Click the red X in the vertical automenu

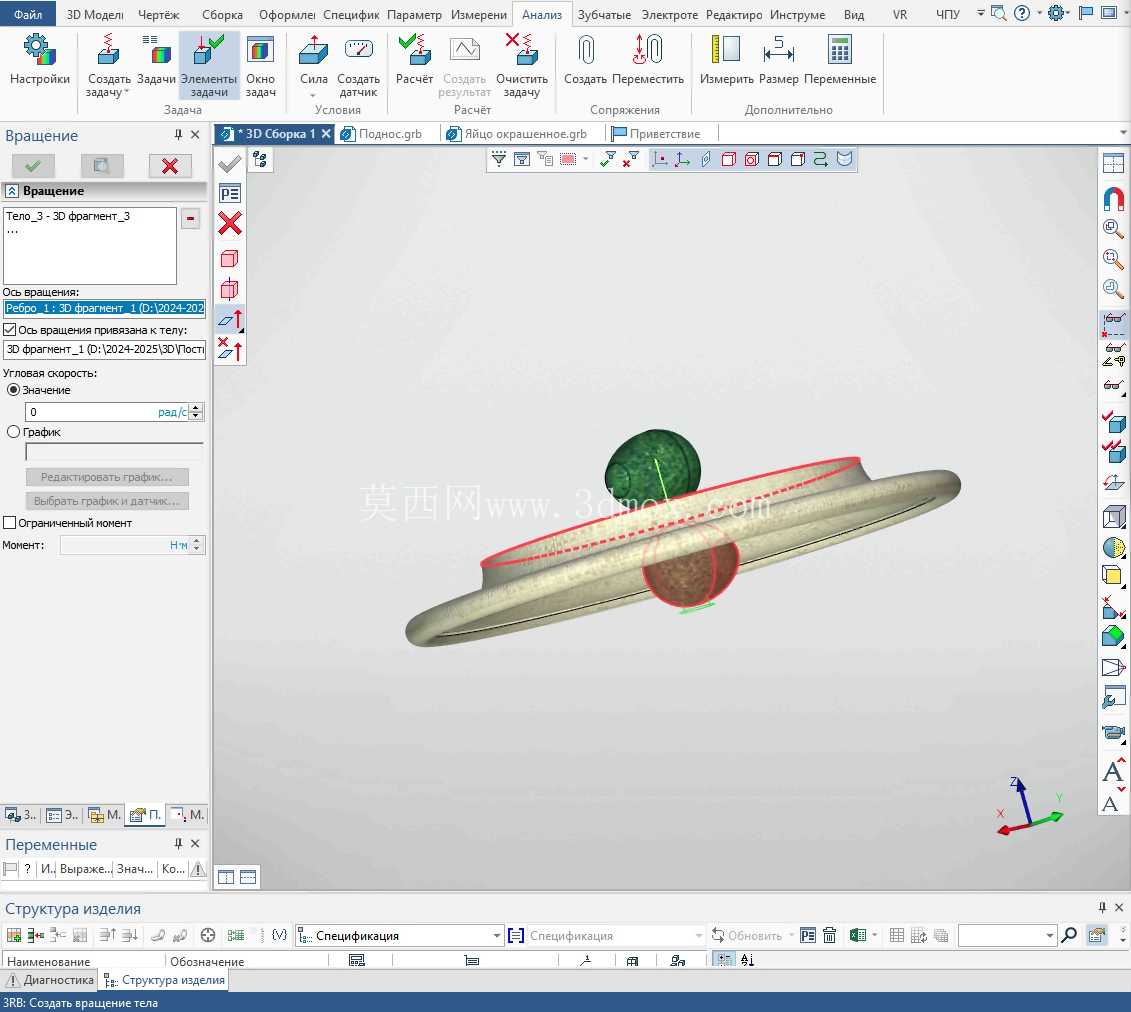click(x=229, y=224)
